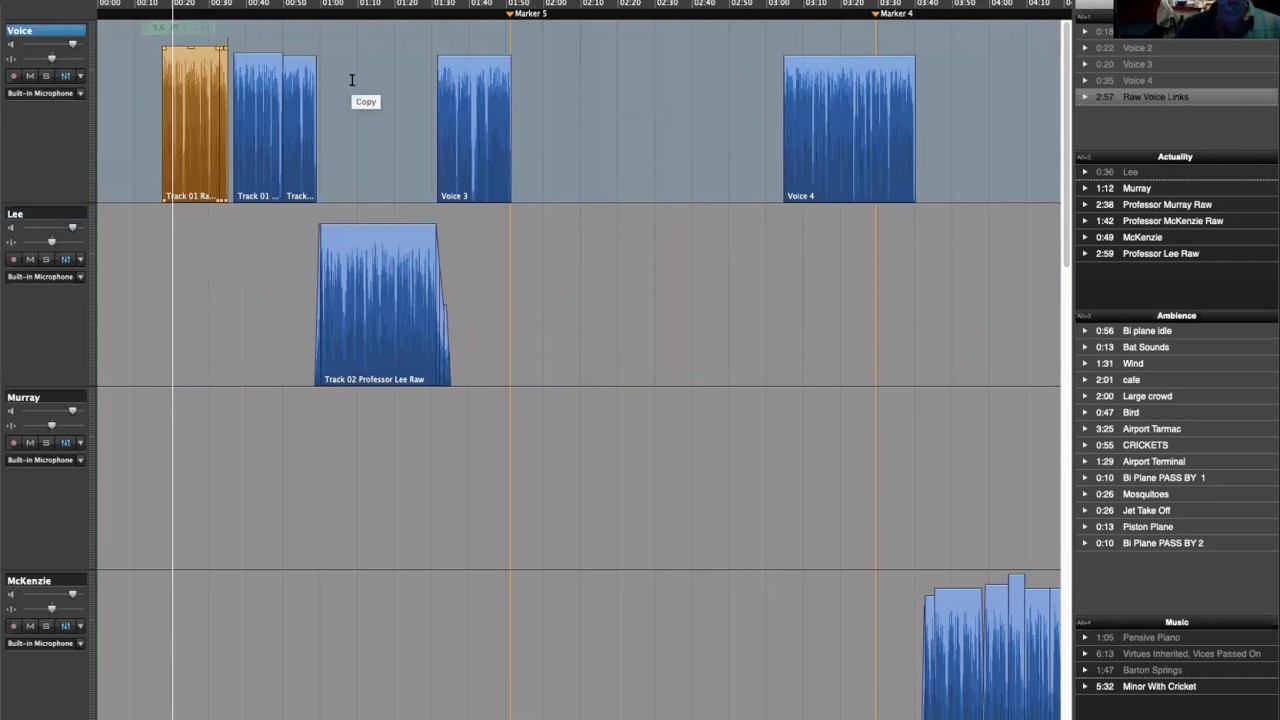Play the Professor McKenzie Raw item

click(1085, 221)
